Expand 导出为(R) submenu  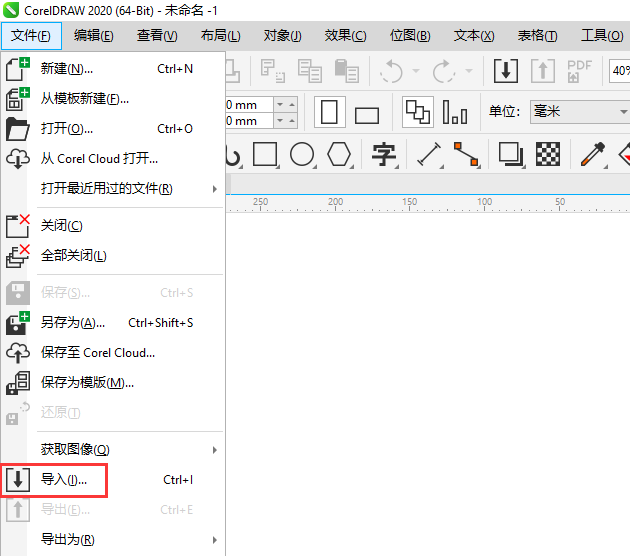112,540
